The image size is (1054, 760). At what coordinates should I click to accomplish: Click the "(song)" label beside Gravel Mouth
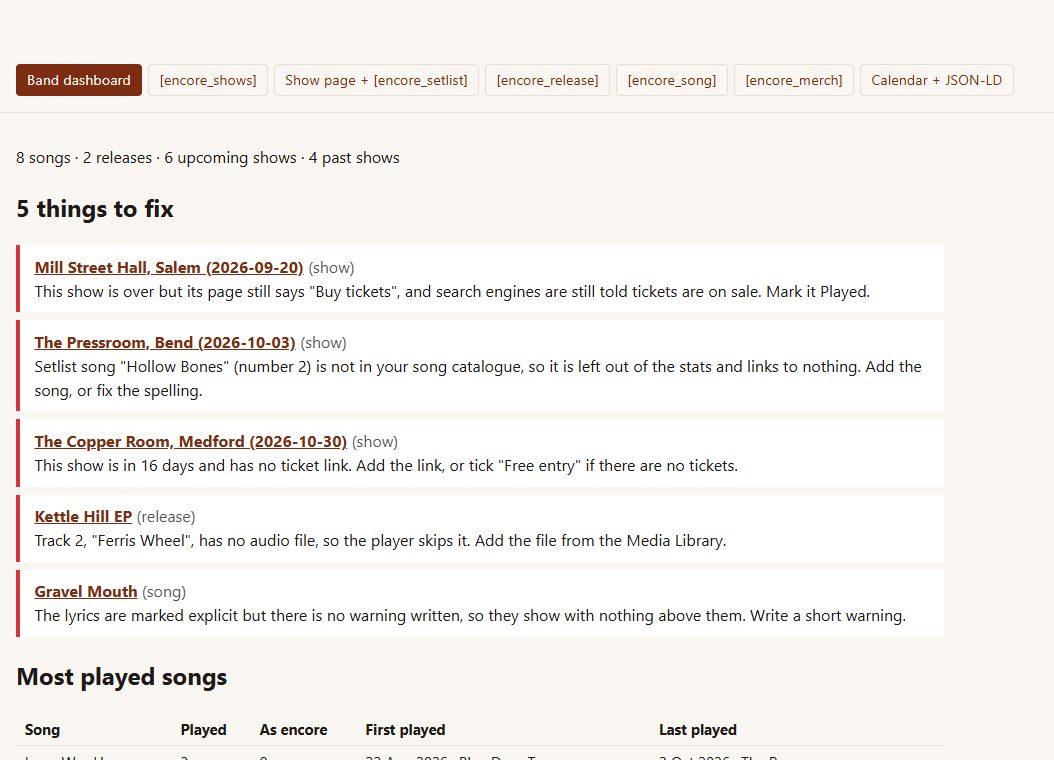pyautogui.click(x=164, y=592)
